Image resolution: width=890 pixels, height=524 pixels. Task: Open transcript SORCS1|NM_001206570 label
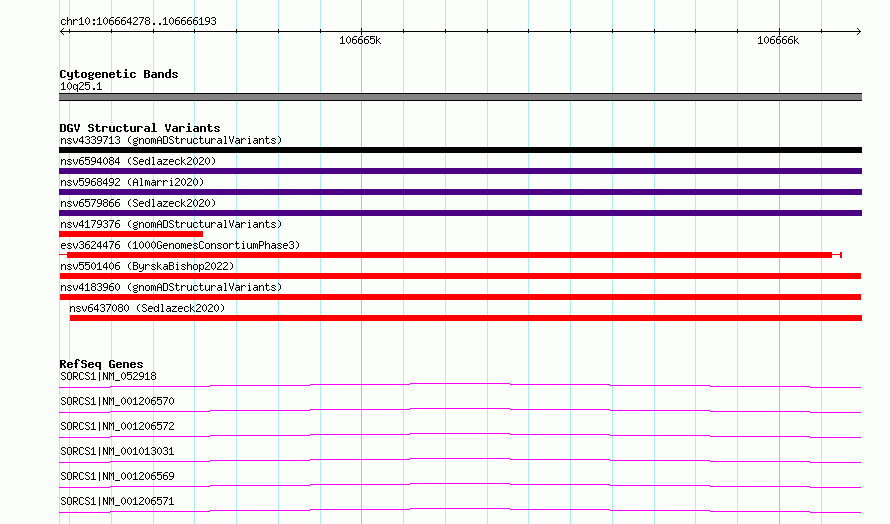click(x=117, y=401)
